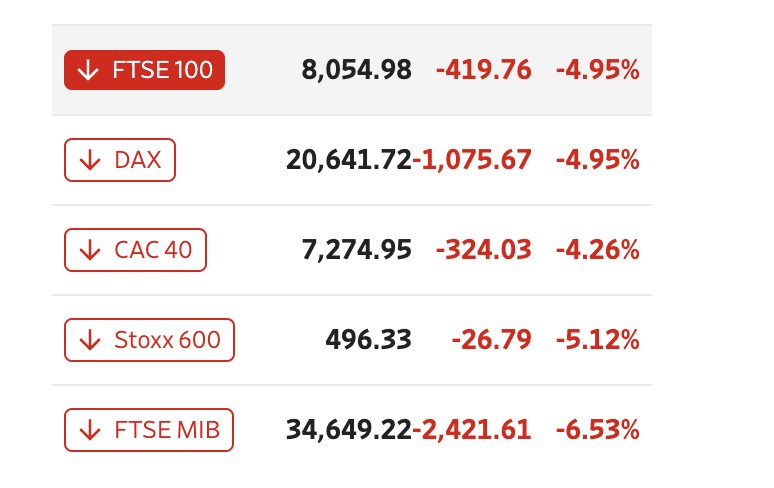The image size is (774, 488).
Task: Click the CAC 40 down arrow icon
Action: click(89, 250)
